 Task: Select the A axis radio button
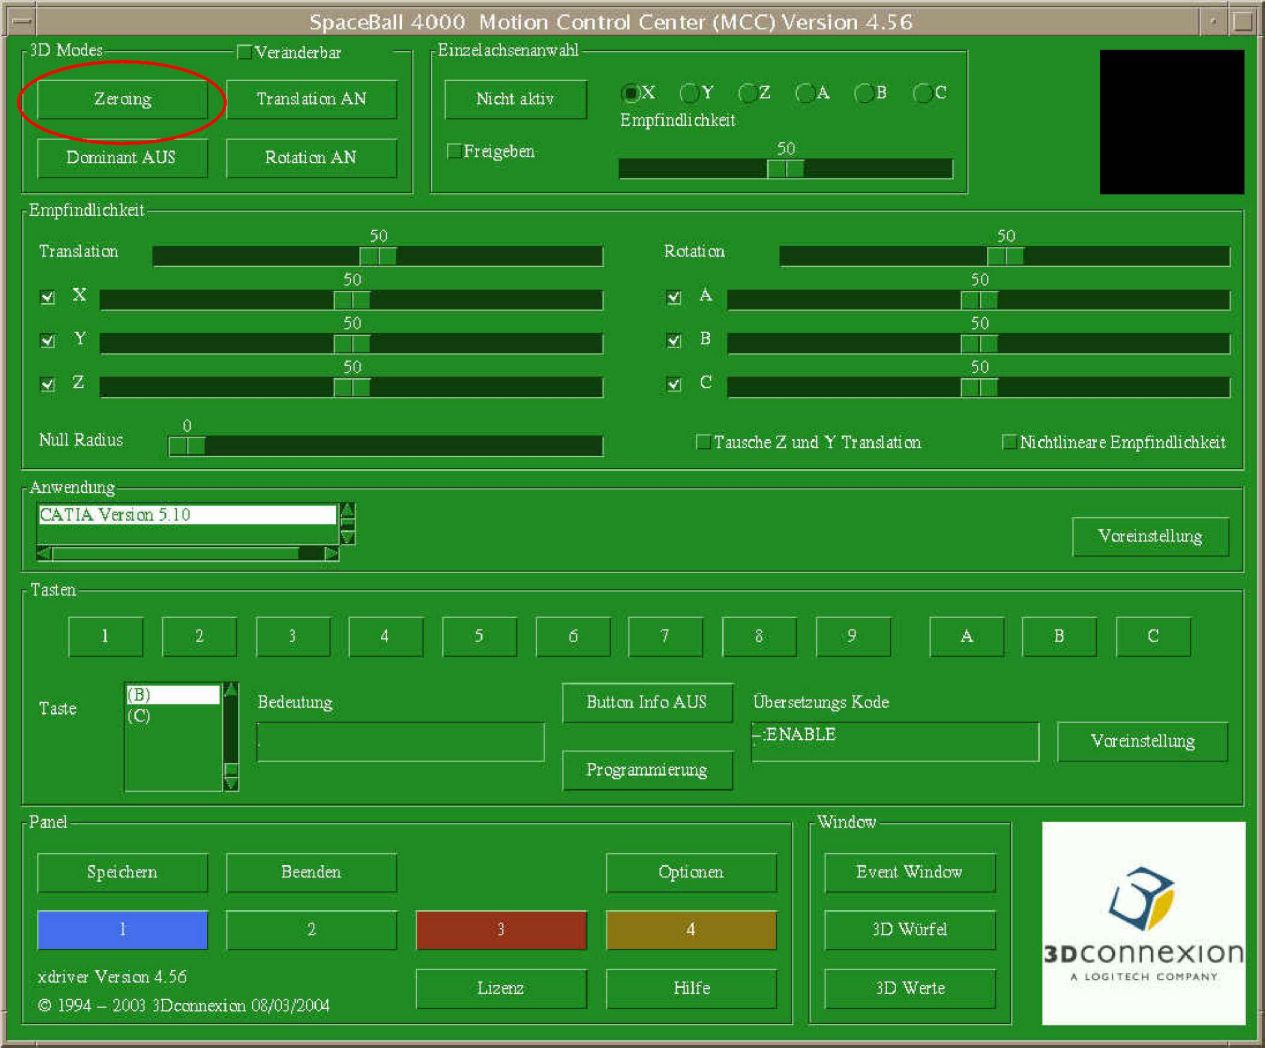(x=805, y=93)
